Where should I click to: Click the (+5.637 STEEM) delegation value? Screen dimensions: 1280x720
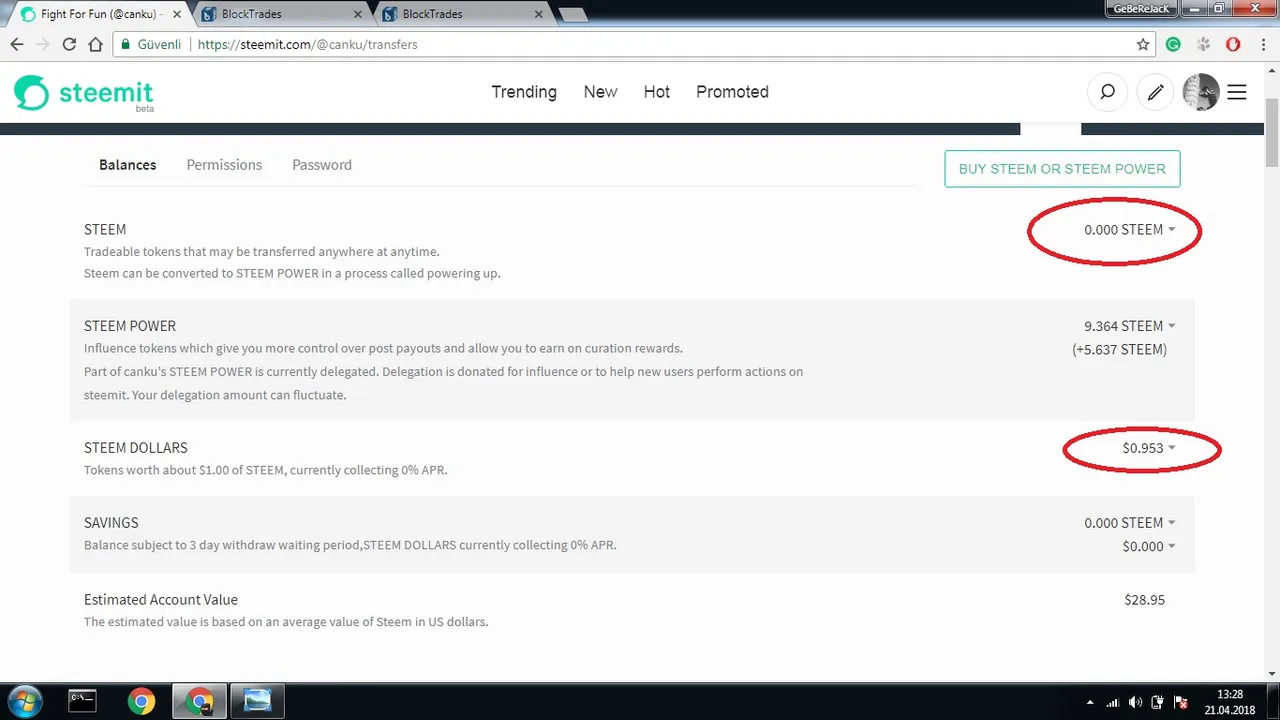click(x=1119, y=350)
